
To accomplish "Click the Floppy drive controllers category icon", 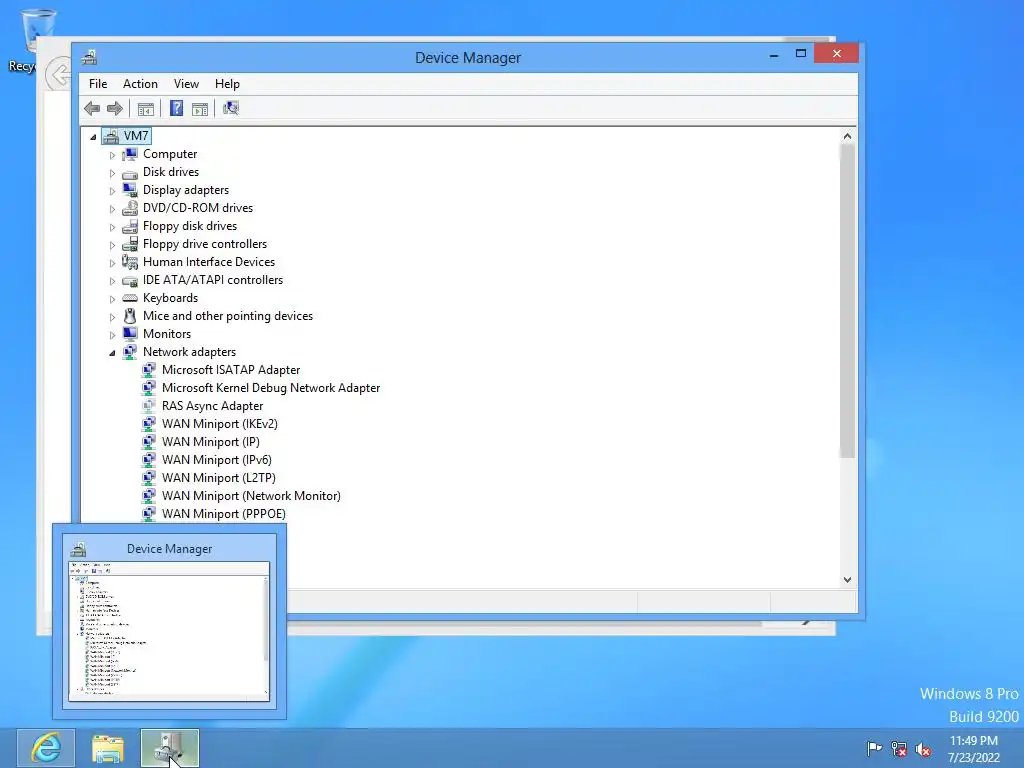I will pyautogui.click(x=130, y=244).
